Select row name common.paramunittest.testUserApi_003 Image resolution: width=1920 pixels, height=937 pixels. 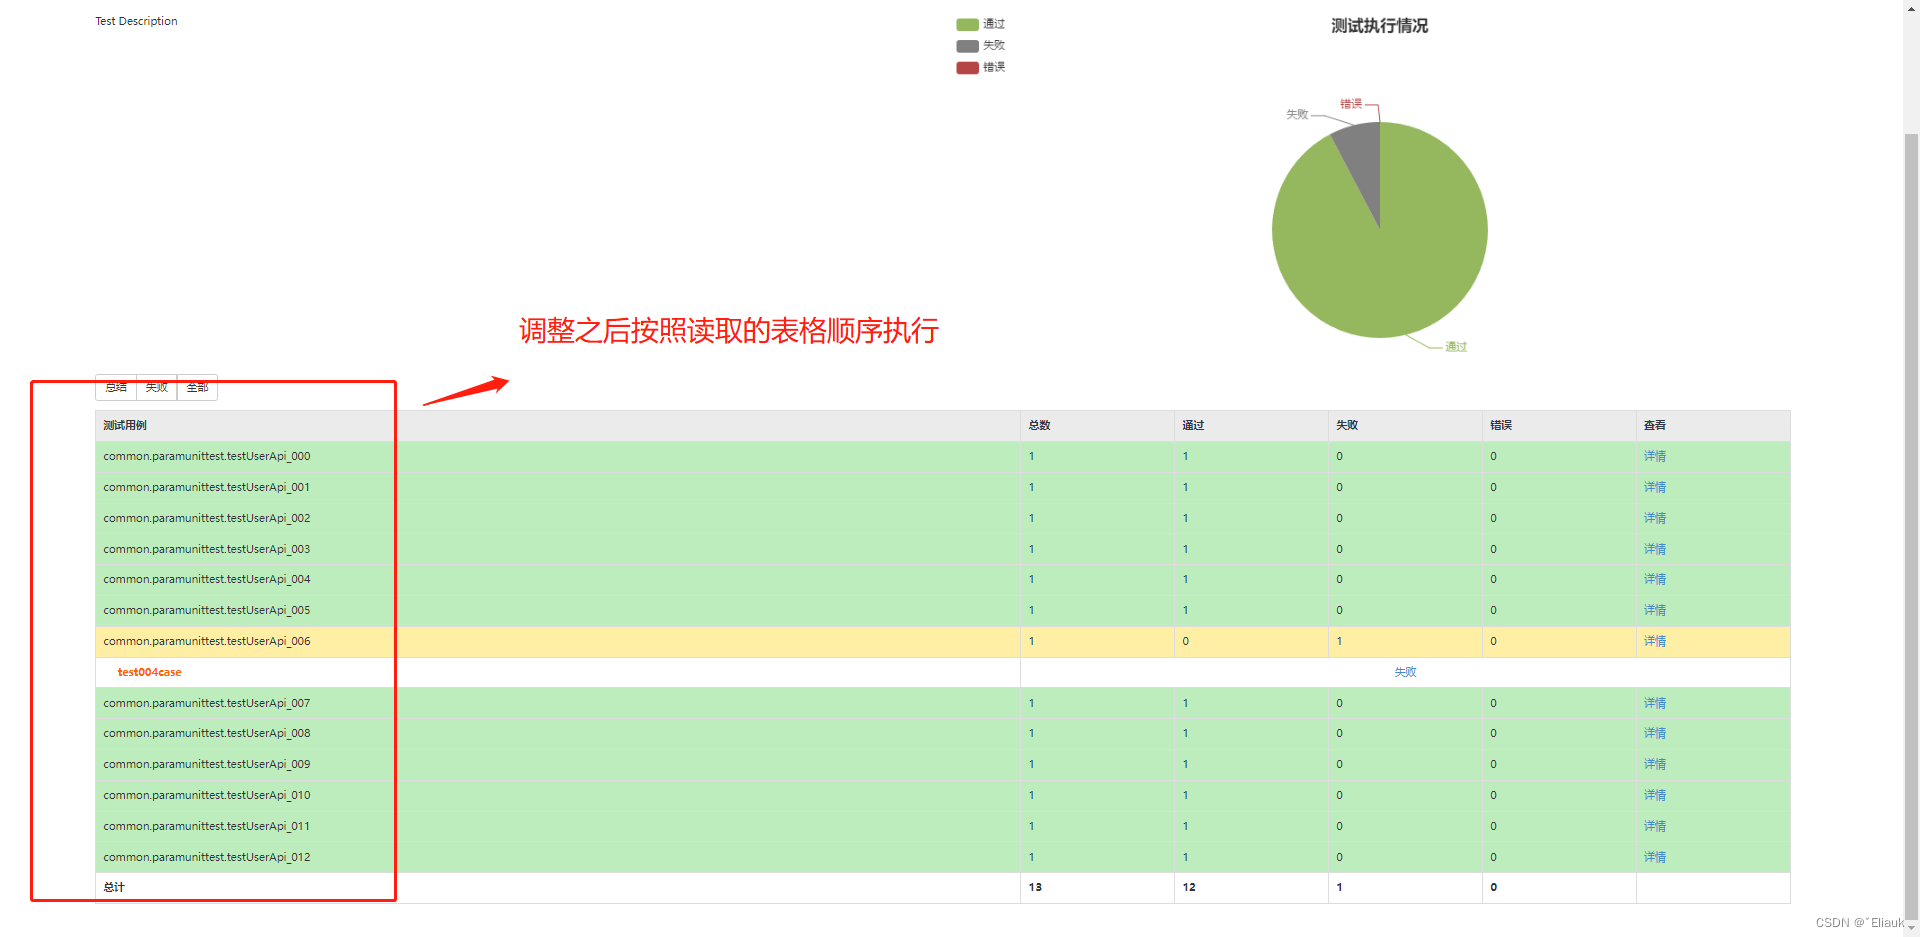pos(207,549)
